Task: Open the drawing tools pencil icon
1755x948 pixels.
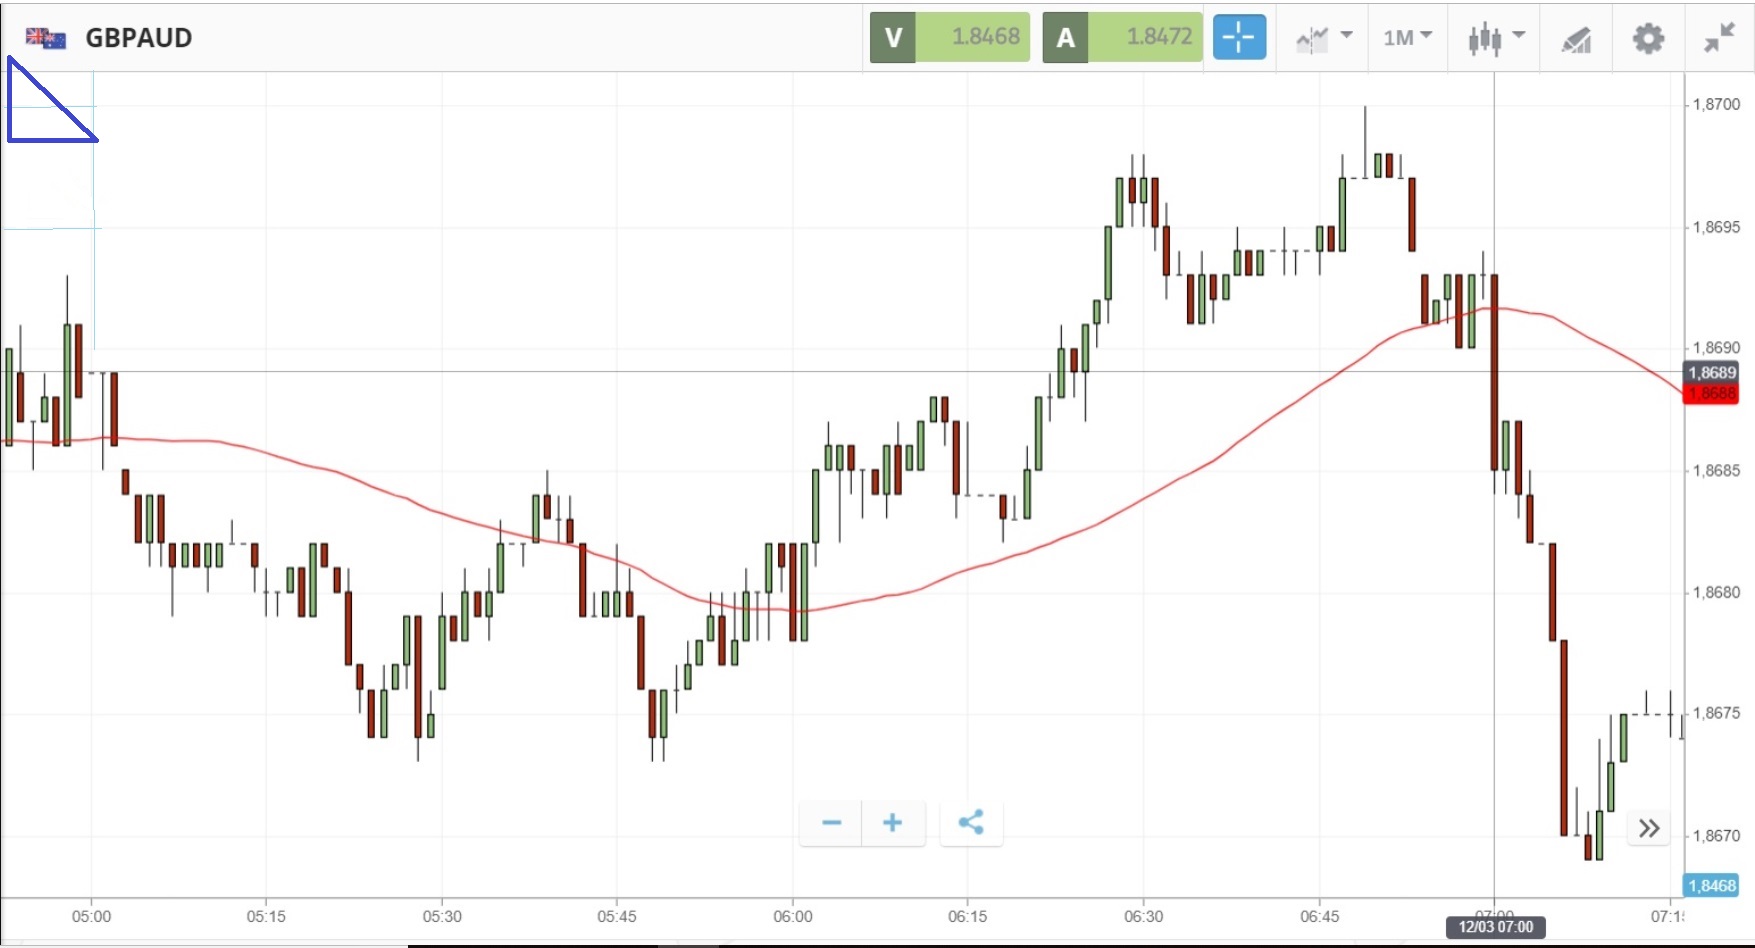Action: (x=1576, y=39)
